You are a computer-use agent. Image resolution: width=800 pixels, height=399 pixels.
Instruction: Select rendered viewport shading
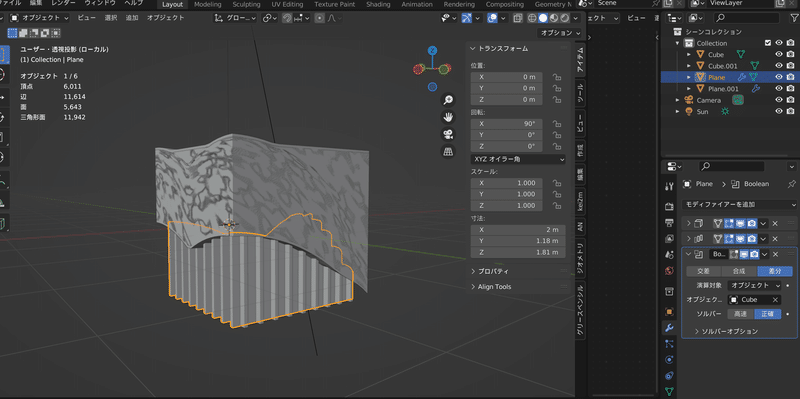(x=565, y=18)
